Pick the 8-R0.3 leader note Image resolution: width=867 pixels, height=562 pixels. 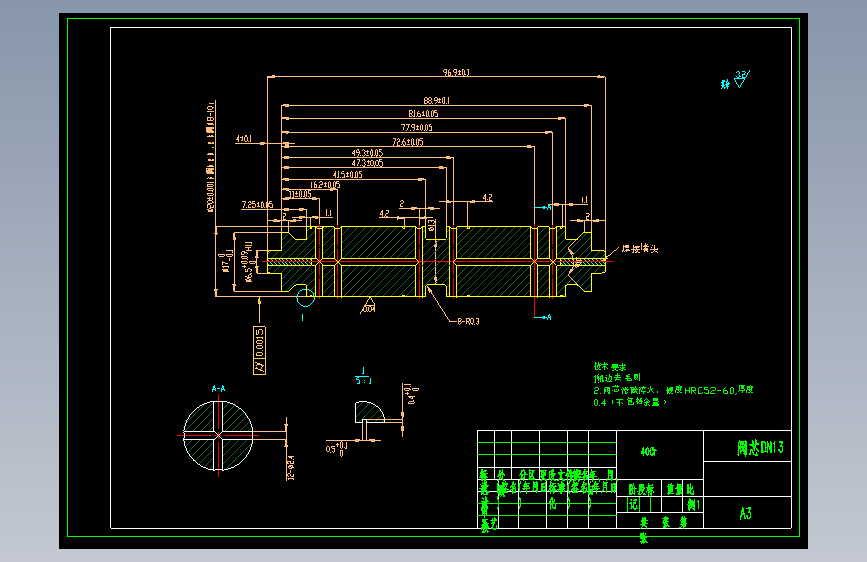pyautogui.click(x=468, y=321)
